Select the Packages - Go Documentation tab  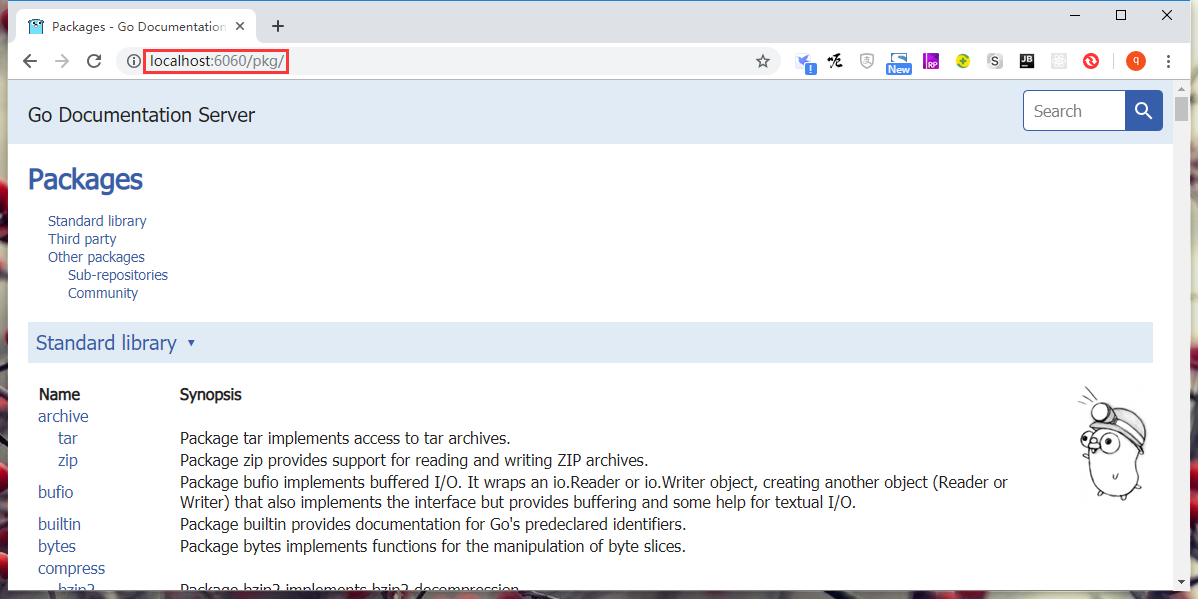pos(134,27)
